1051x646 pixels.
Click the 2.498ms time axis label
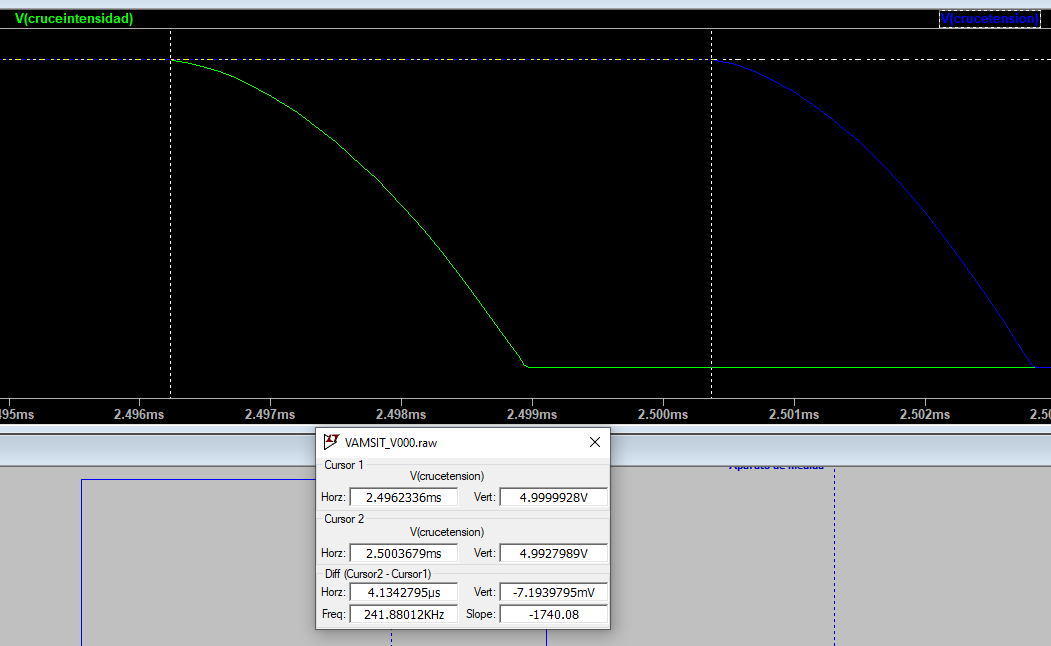(x=401, y=414)
